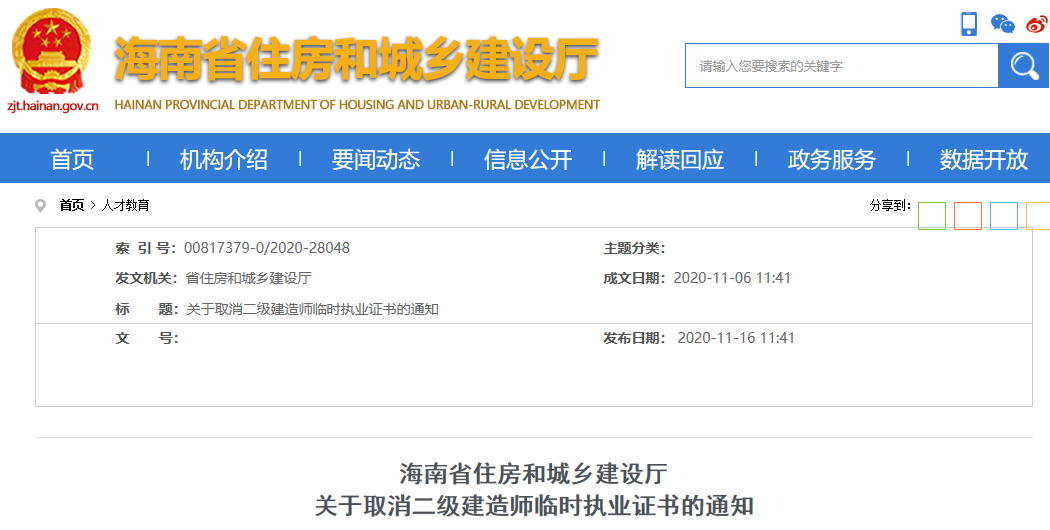This screenshot has height=530, width=1050.
Task: Open the 首页 navigation tab
Action: pyautogui.click(x=72, y=159)
